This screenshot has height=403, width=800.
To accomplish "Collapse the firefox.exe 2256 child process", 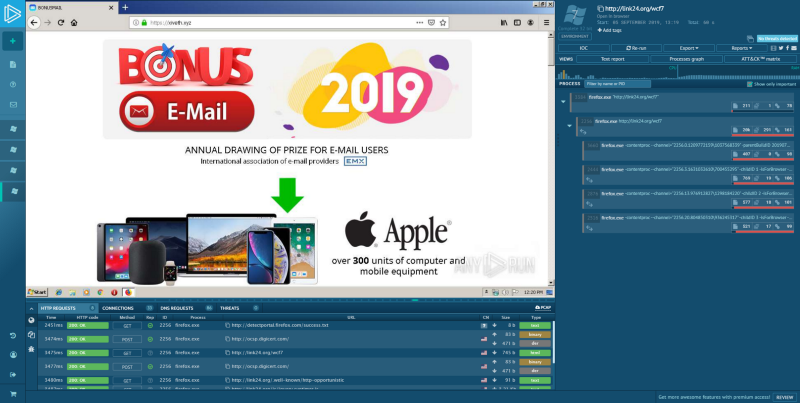I will point(570,125).
